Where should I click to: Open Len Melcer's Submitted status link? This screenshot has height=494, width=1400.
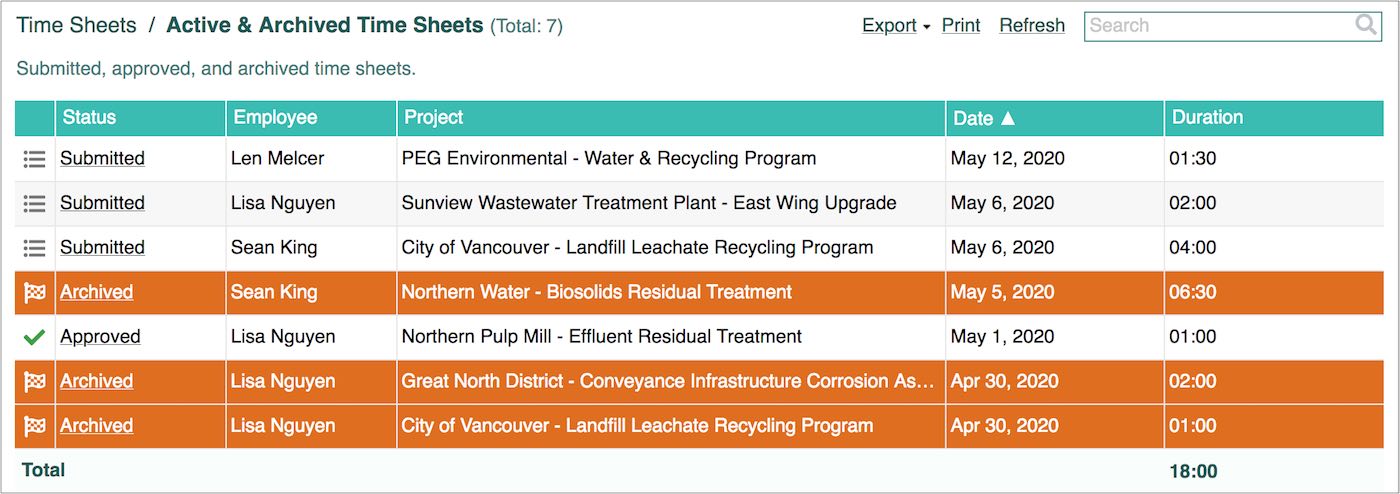point(102,159)
